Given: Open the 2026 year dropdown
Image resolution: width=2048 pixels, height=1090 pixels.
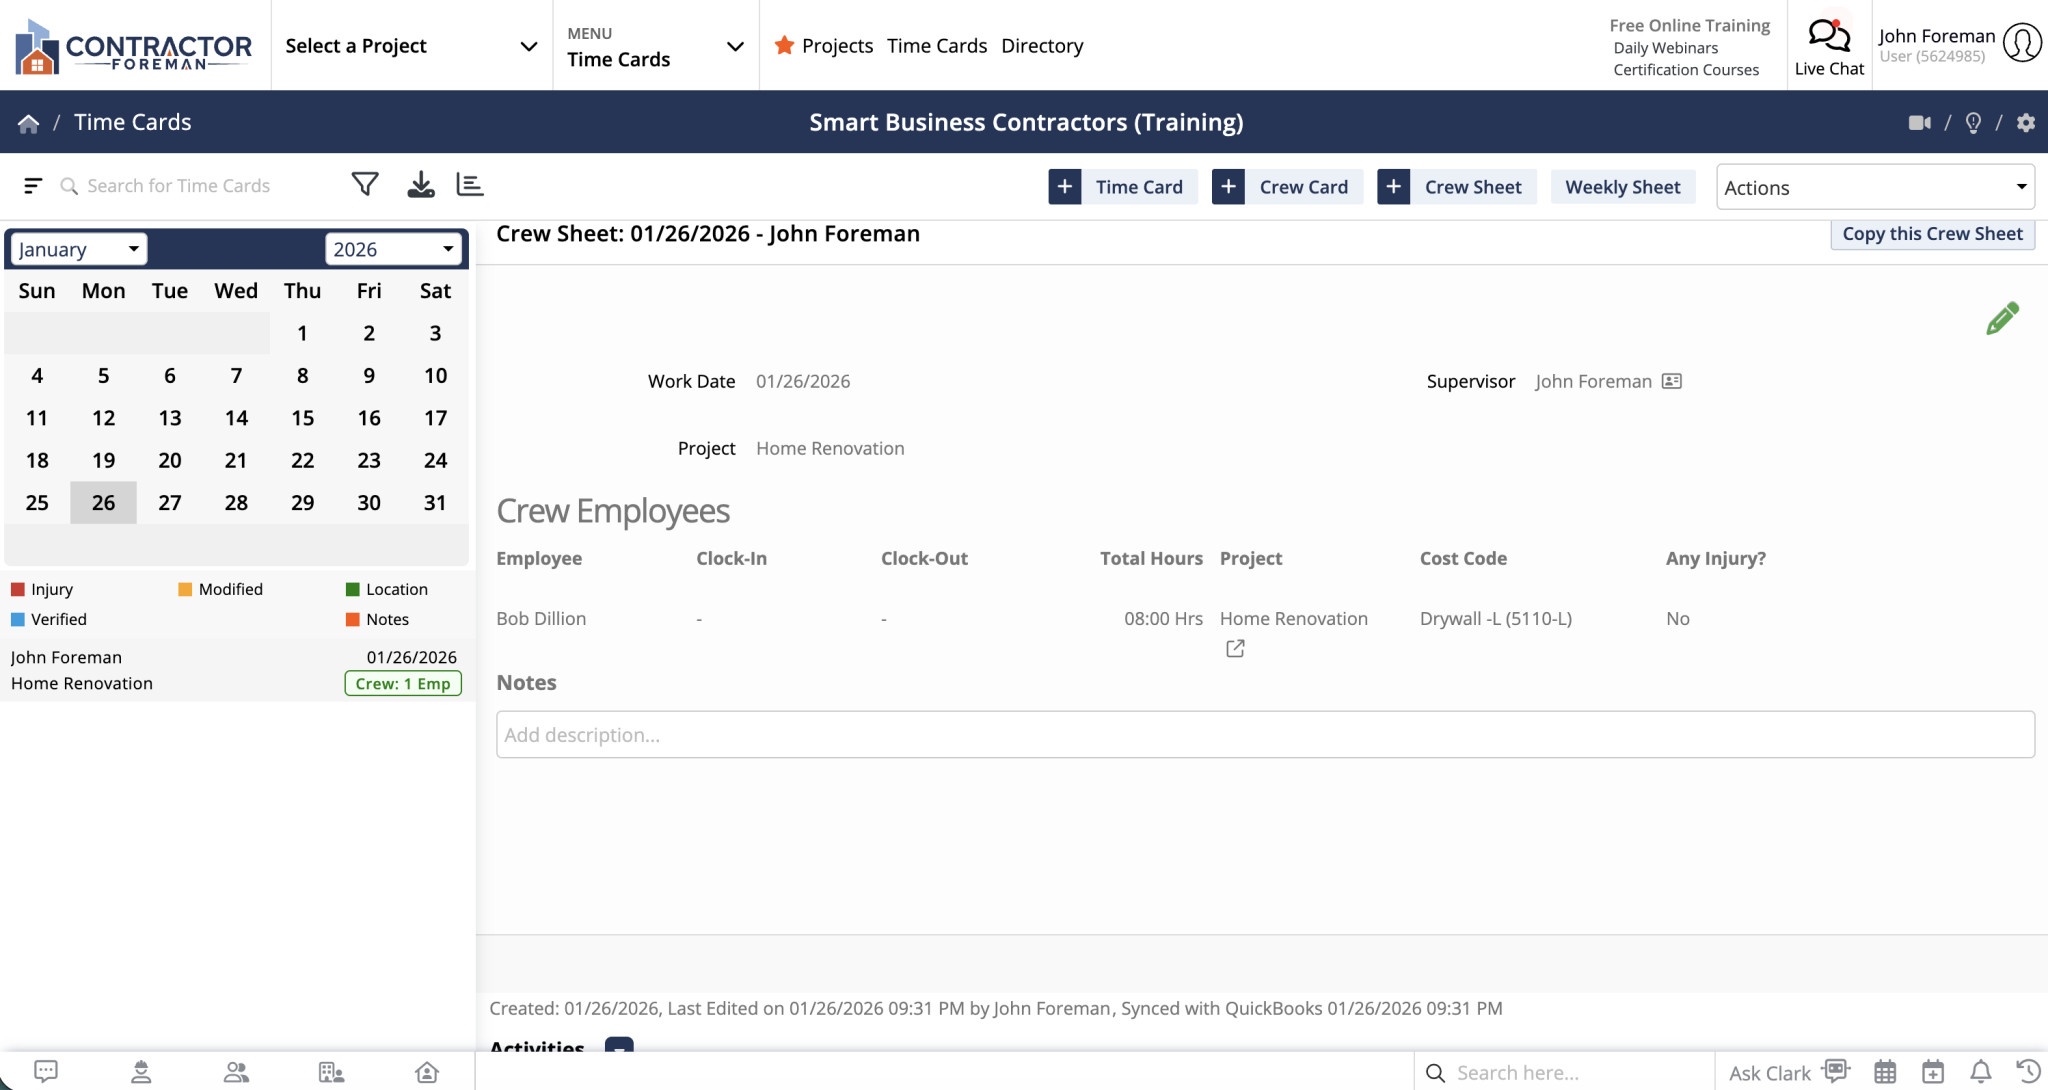Looking at the screenshot, I should pyautogui.click(x=393, y=249).
